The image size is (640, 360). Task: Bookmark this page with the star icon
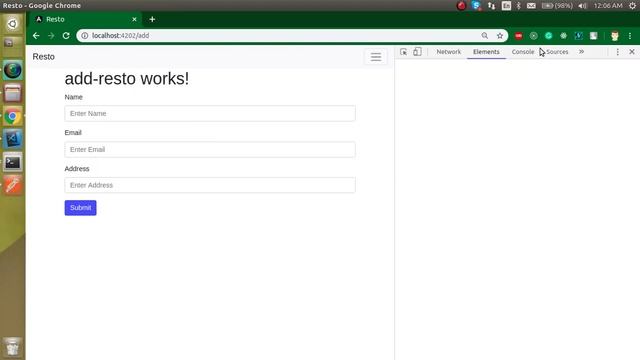point(500,36)
